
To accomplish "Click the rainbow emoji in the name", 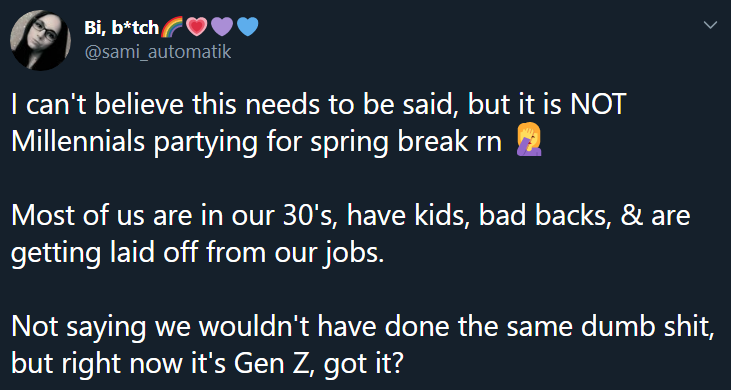I will click(172, 28).
